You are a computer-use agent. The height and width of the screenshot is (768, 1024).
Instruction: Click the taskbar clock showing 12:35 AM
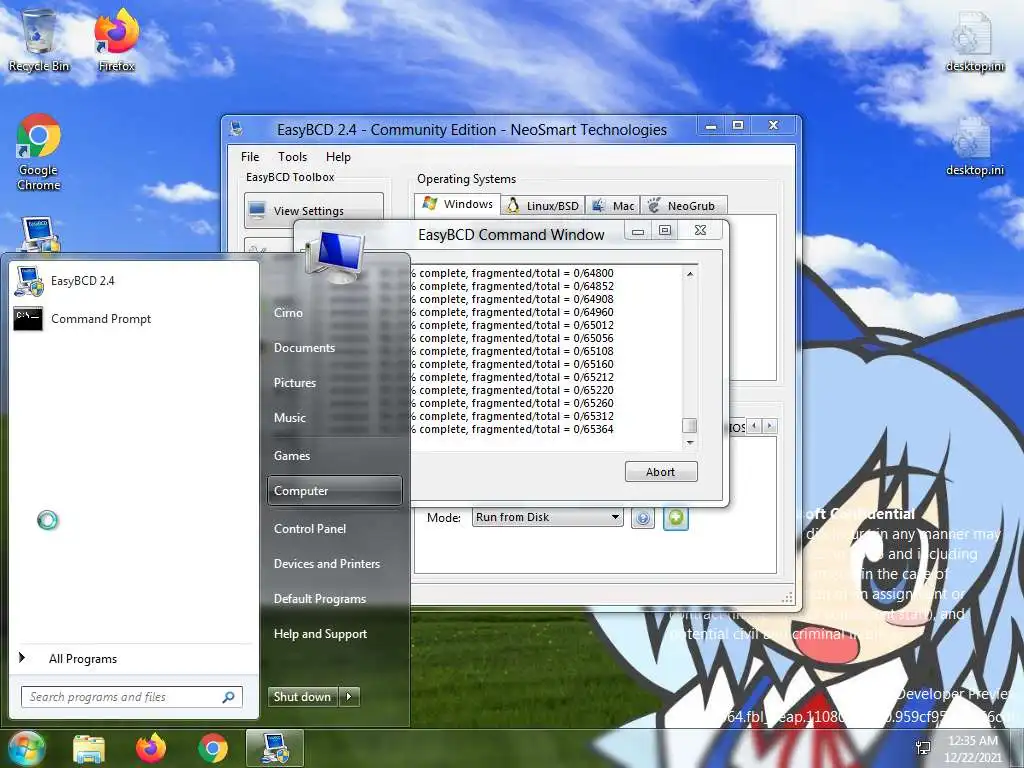(x=972, y=748)
